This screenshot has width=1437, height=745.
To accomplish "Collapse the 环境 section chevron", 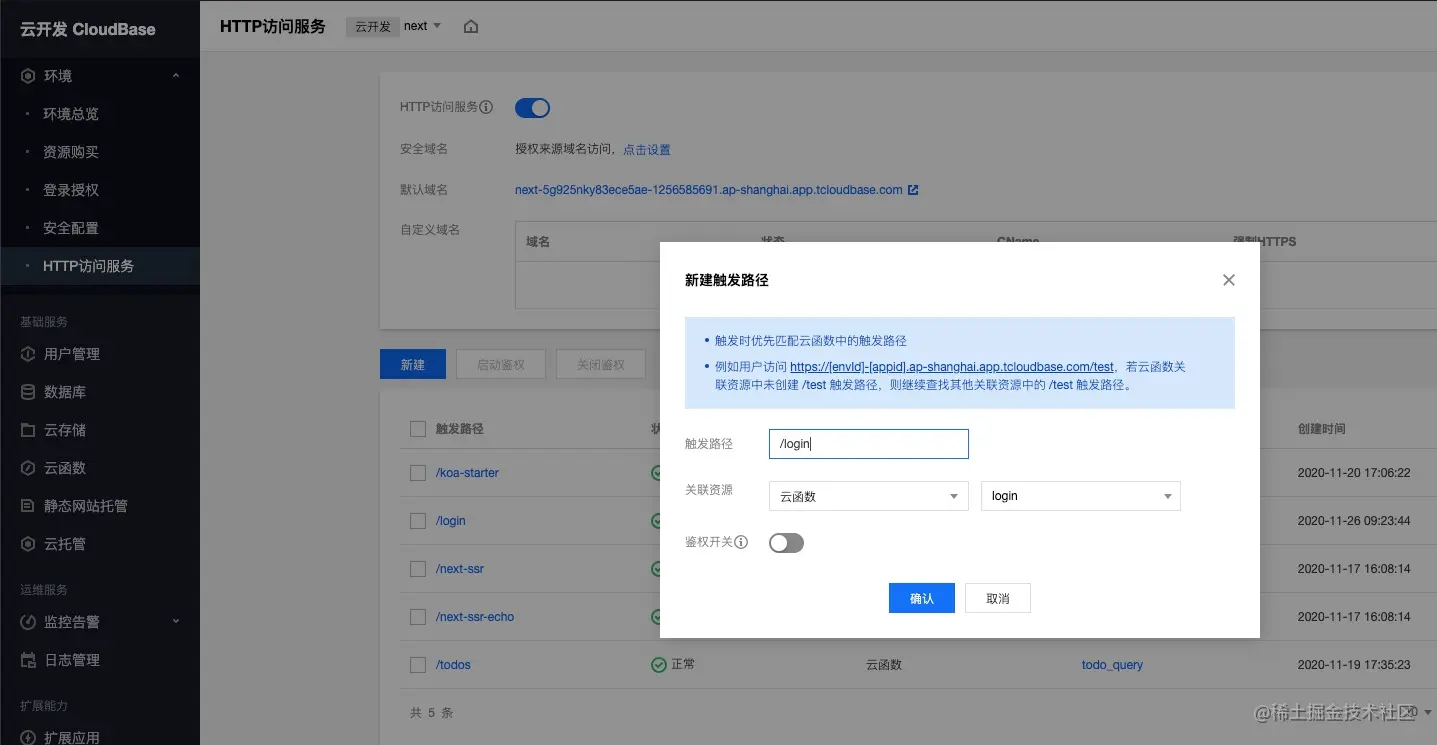I will pyautogui.click(x=175, y=75).
